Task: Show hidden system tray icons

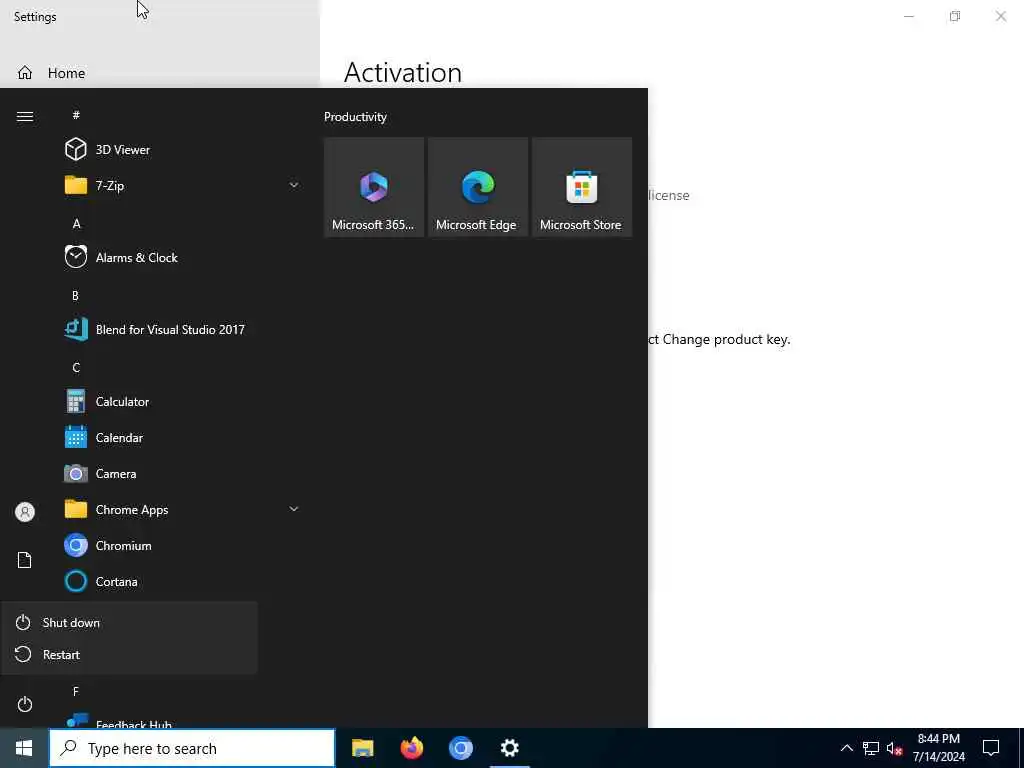Action: click(846, 748)
